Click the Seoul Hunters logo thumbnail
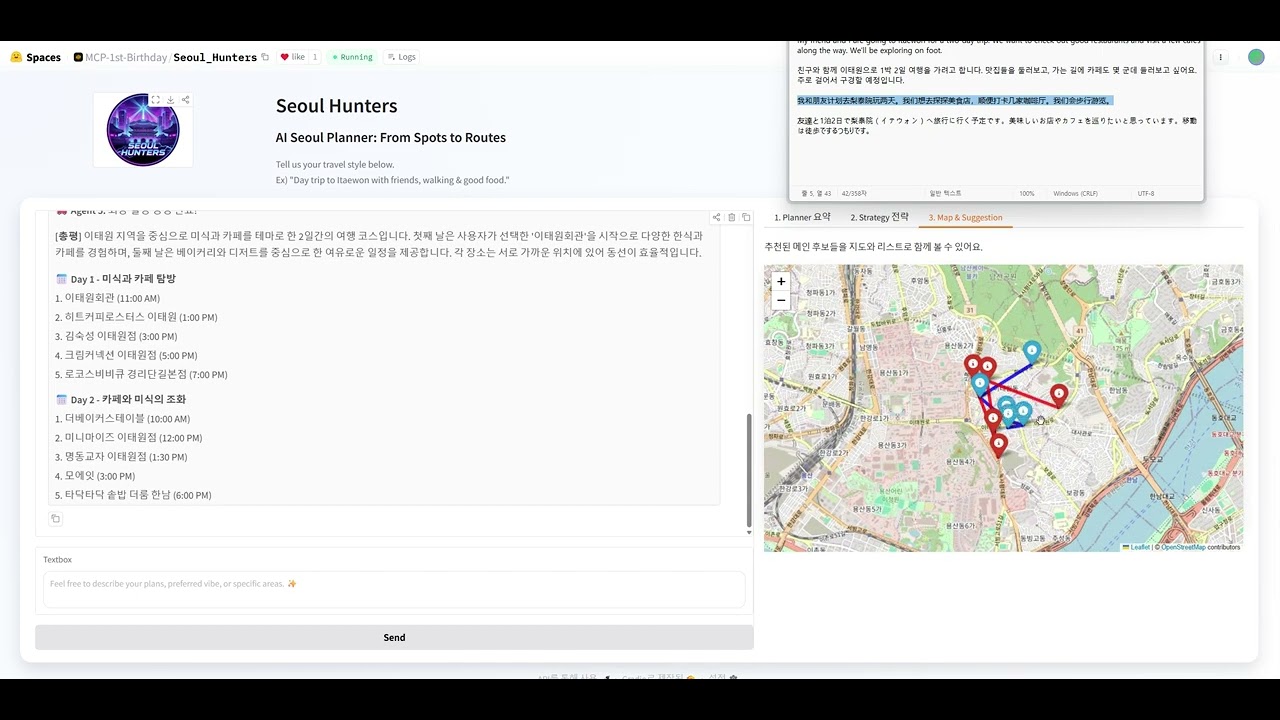1280x720 pixels. [x=143, y=130]
